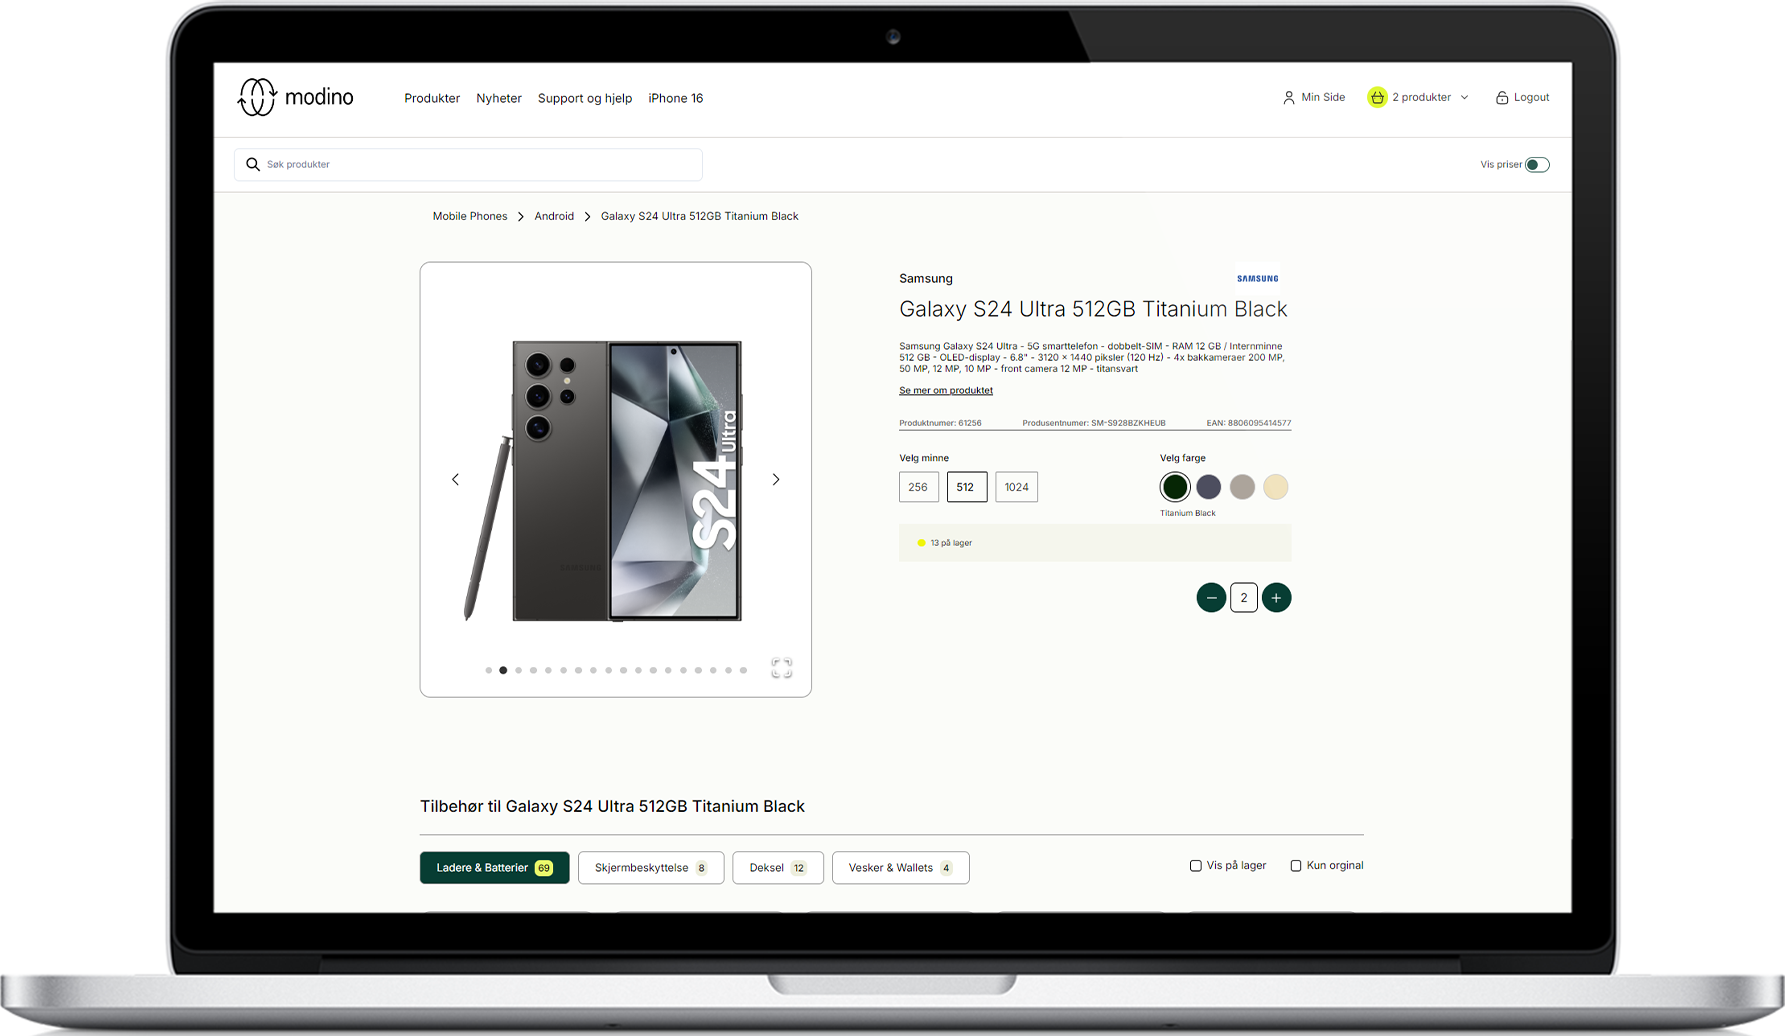This screenshot has height=1036, width=1785.
Task: Click the quantity number field
Action: [x=1244, y=598]
